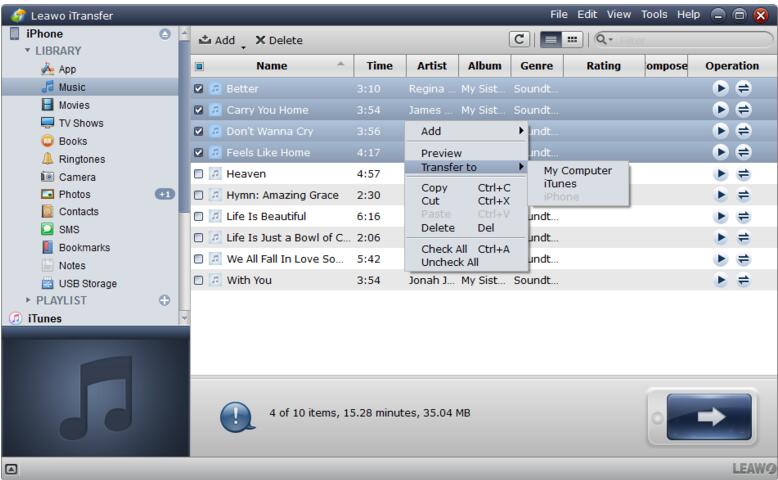Play the song Heaven
This screenshot has height=480, width=778.
pos(721,174)
